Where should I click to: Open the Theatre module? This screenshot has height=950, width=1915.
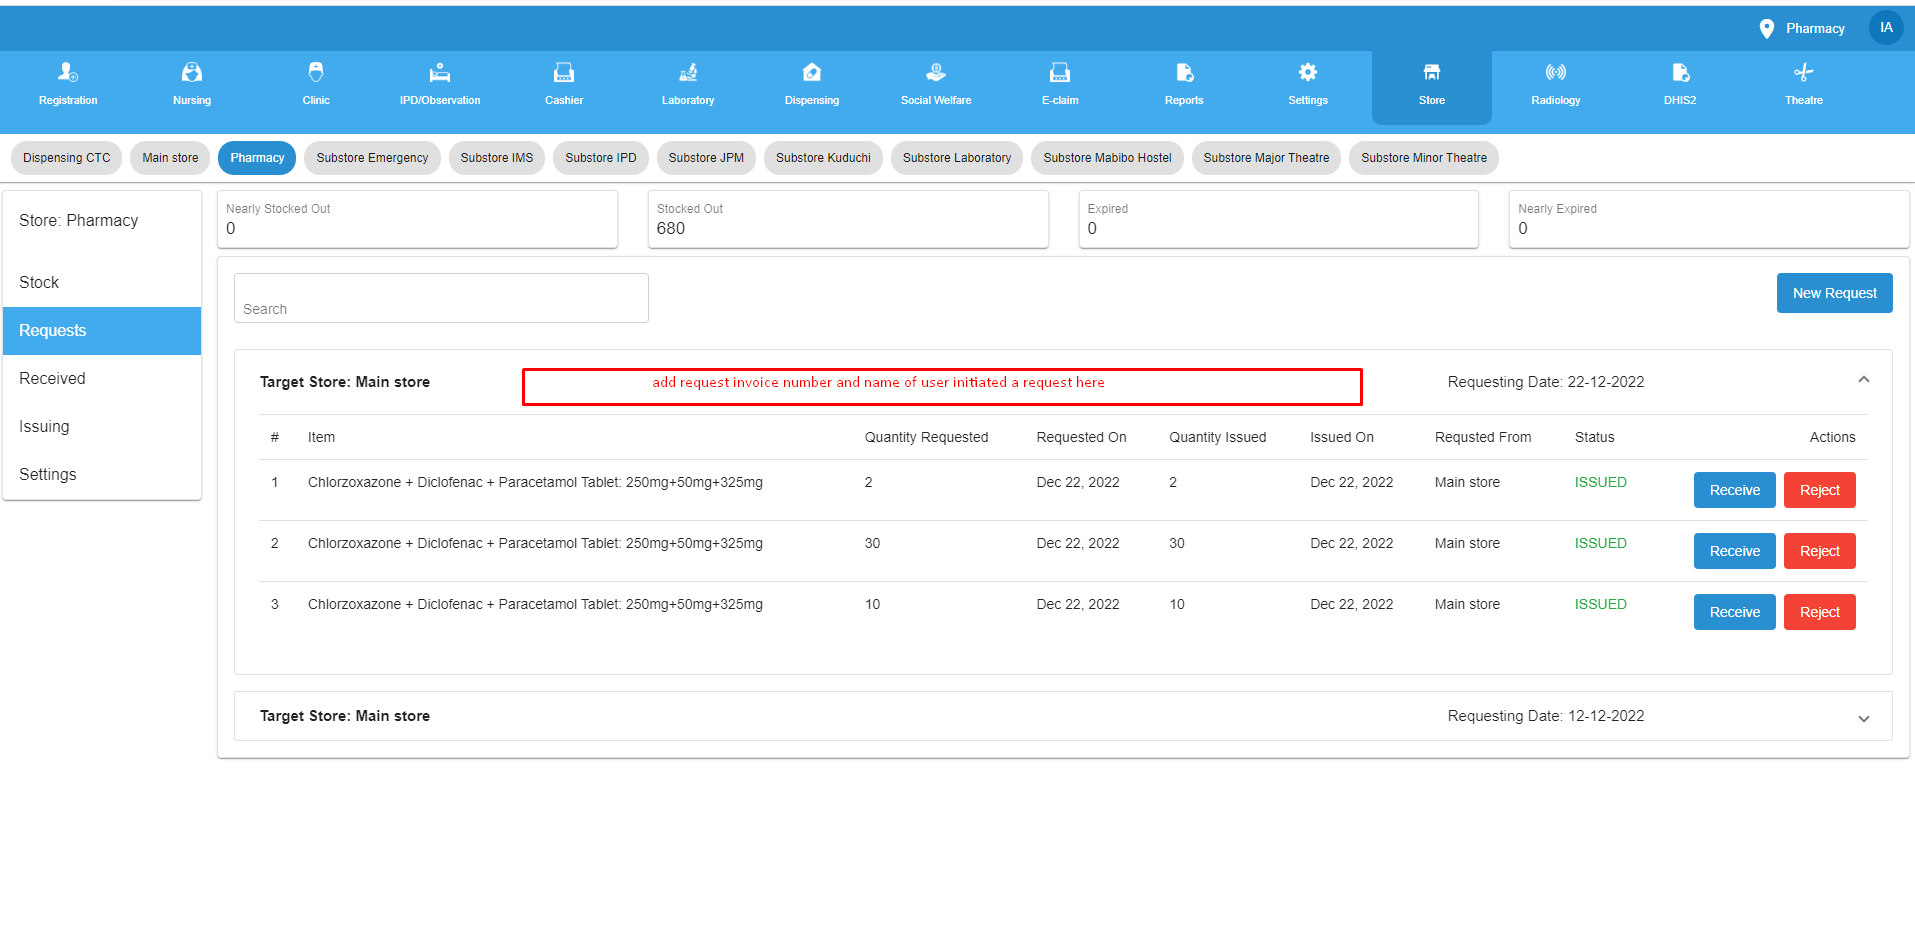[1803, 85]
